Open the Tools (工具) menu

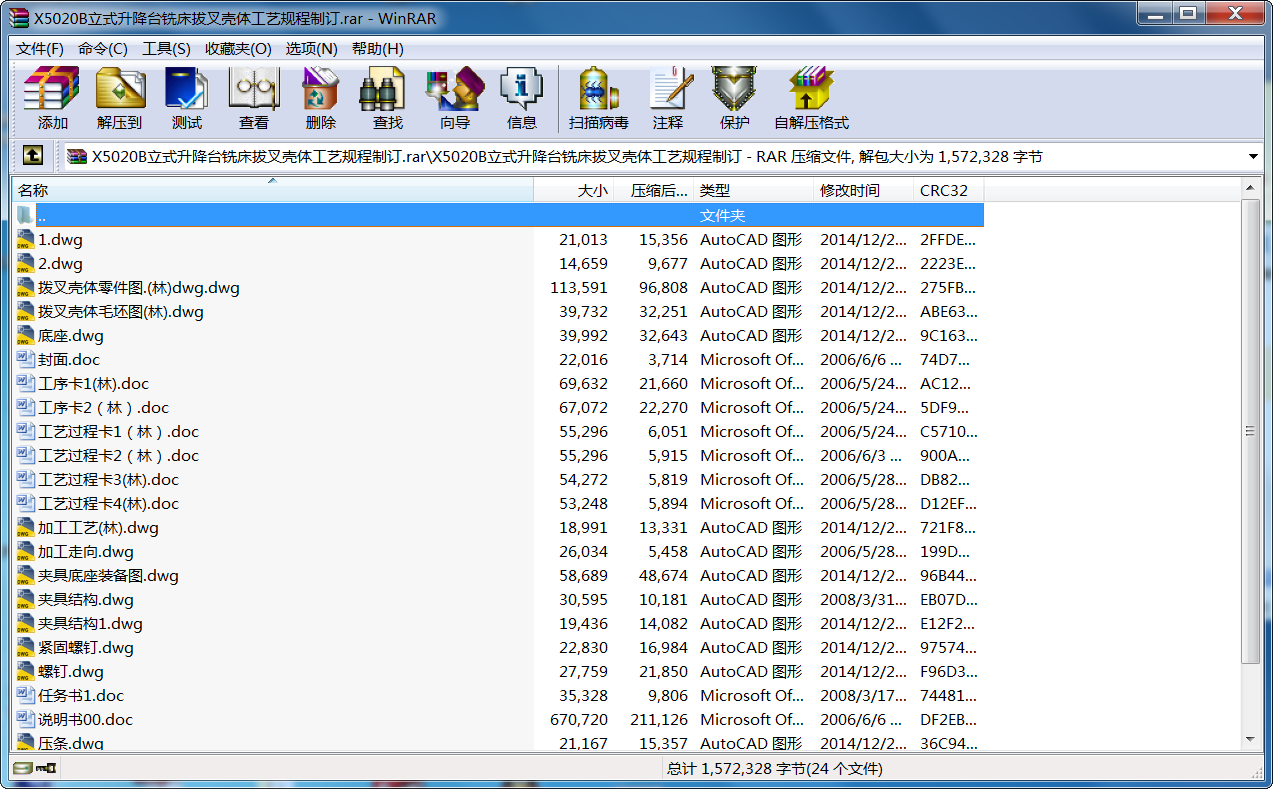pyautogui.click(x=166, y=48)
